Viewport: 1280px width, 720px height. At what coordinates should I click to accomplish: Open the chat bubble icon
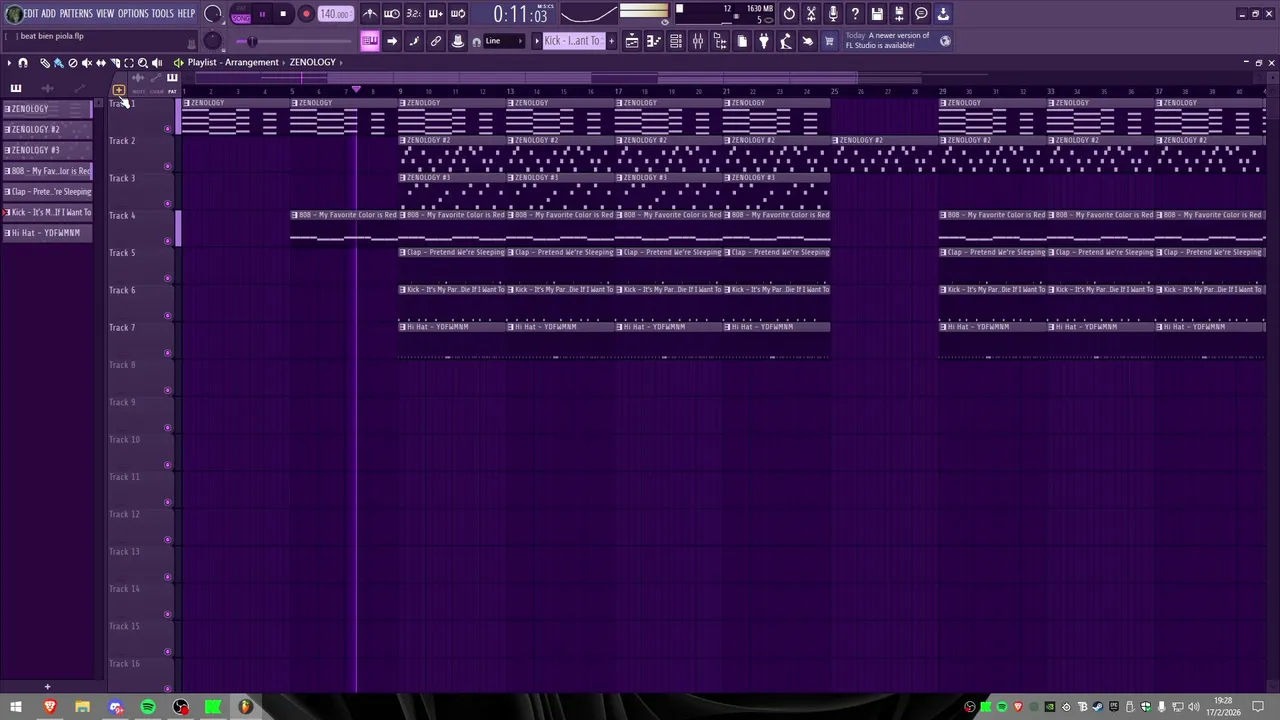click(x=921, y=14)
